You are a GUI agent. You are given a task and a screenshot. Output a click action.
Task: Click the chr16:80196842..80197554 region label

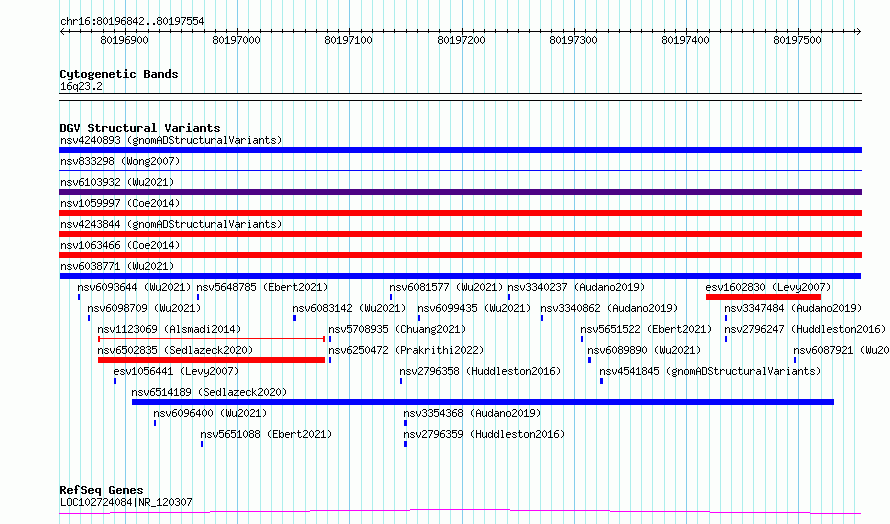coord(132,22)
